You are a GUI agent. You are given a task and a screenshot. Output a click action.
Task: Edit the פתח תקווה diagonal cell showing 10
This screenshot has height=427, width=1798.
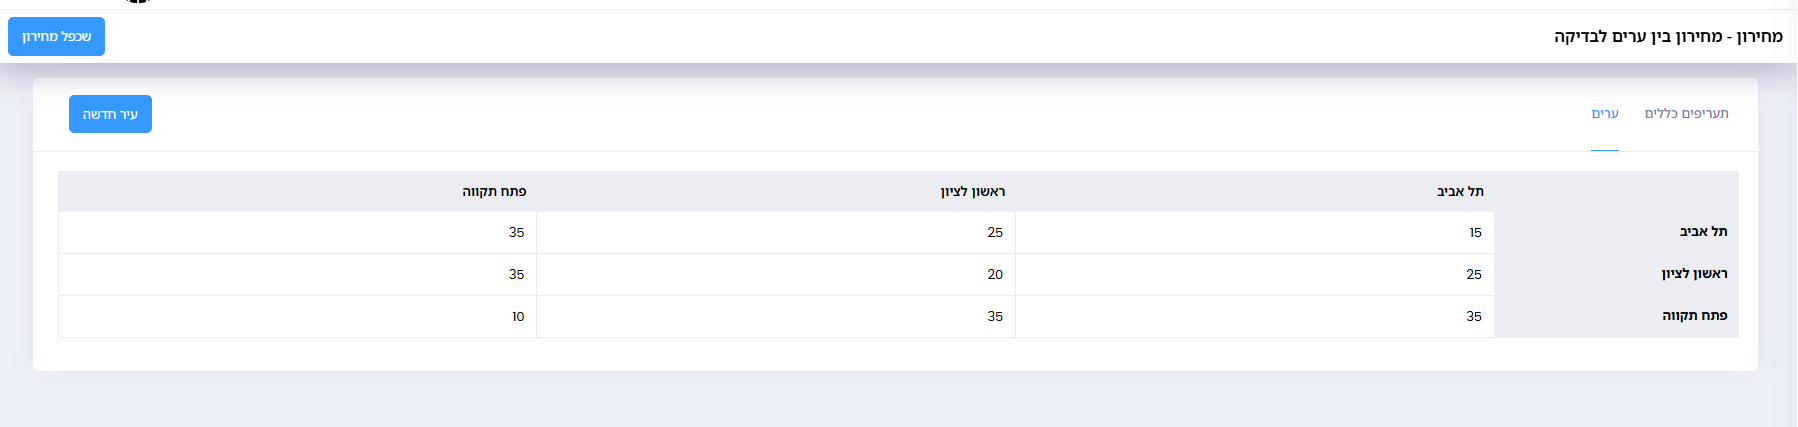pyautogui.click(x=298, y=316)
